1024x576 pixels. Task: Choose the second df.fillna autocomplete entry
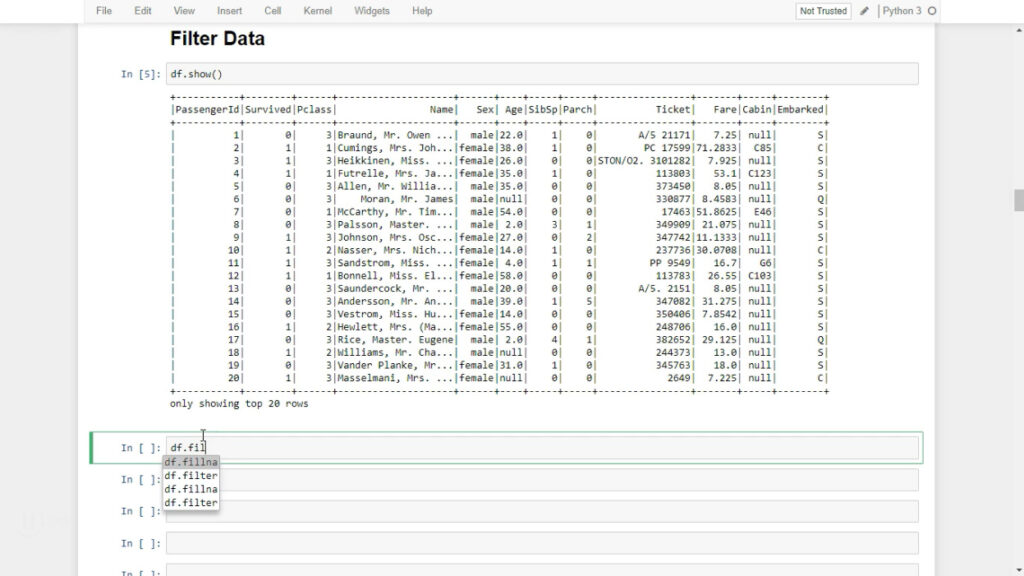pos(191,489)
